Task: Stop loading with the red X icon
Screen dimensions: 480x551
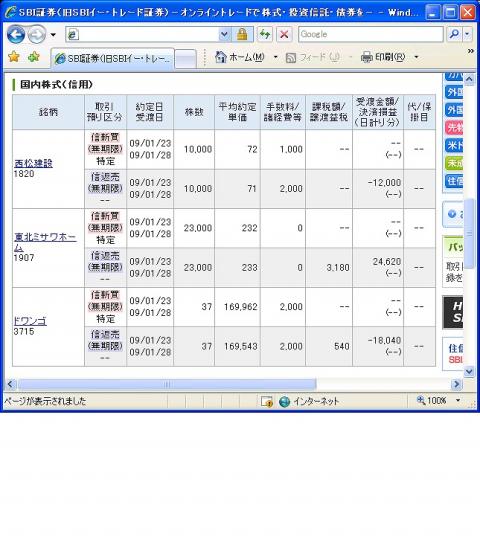Action: (x=284, y=34)
